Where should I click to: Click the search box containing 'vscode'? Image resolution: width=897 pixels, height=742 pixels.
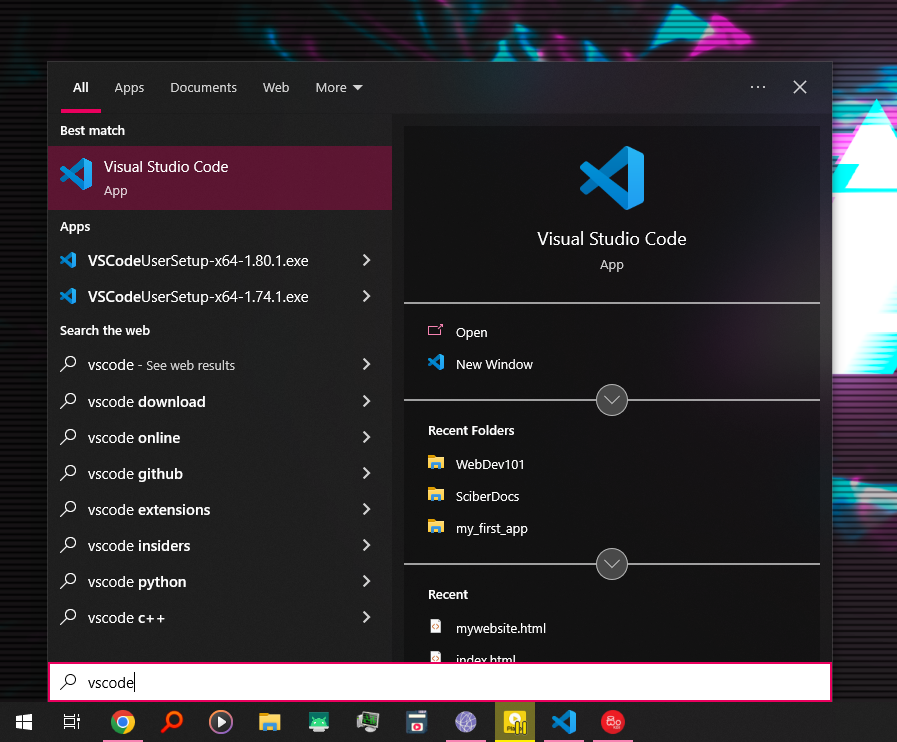(440, 682)
